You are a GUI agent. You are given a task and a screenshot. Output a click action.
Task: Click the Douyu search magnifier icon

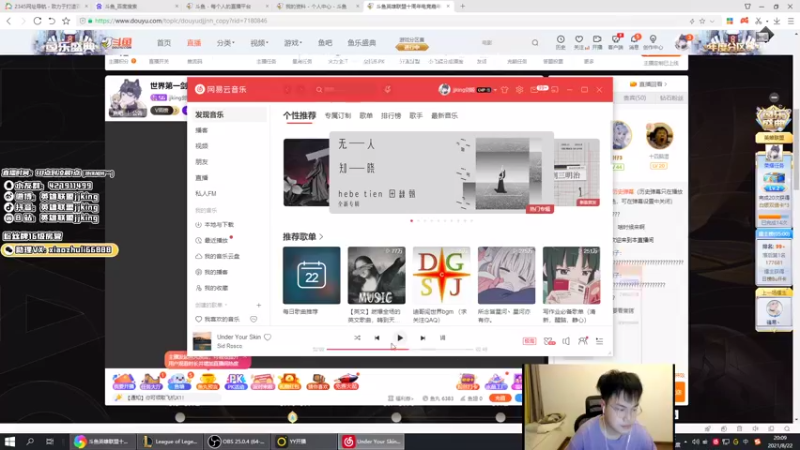[535, 43]
